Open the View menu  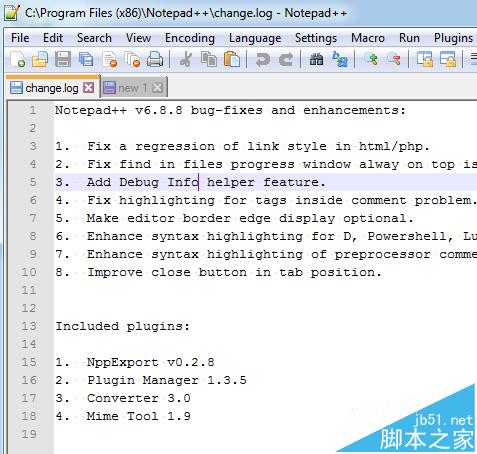coord(138,38)
